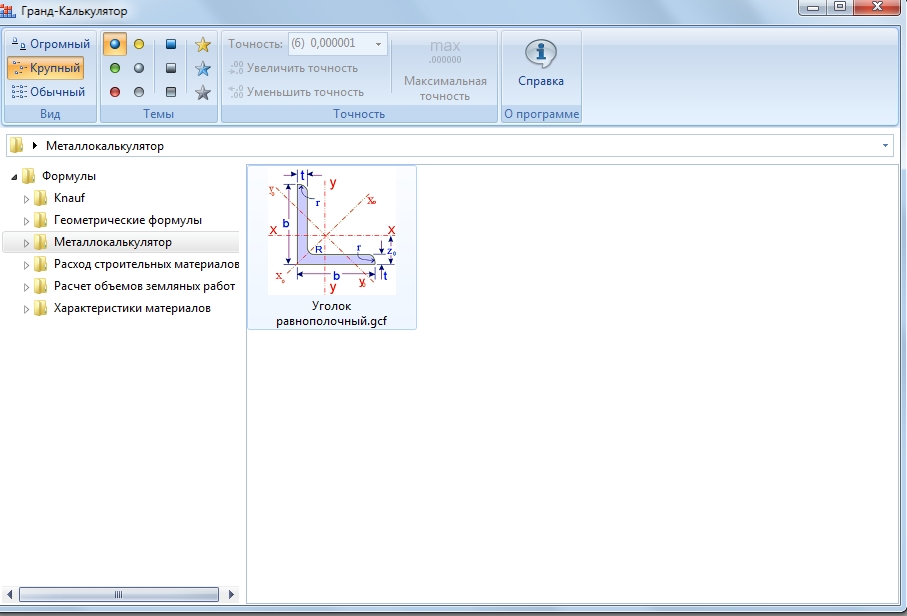Choose the blue square theme icon
The width and height of the screenshot is (907, 616).
(x=171, y=45)
